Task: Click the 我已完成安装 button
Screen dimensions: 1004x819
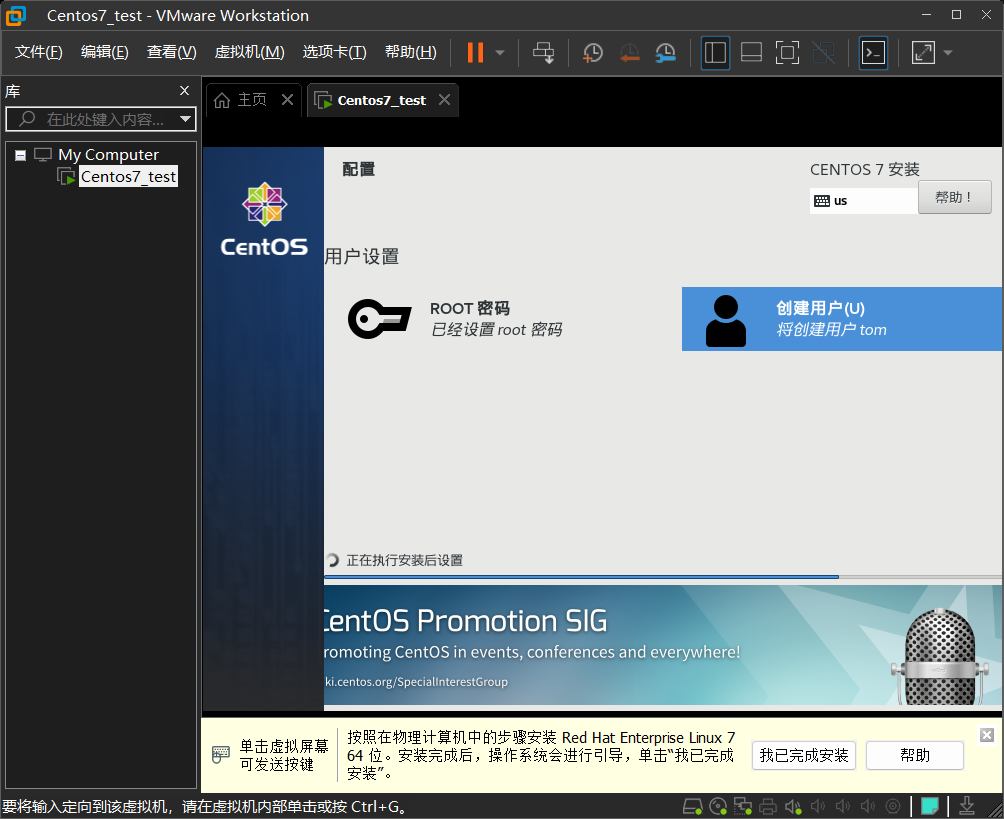Action: (804, 756)
